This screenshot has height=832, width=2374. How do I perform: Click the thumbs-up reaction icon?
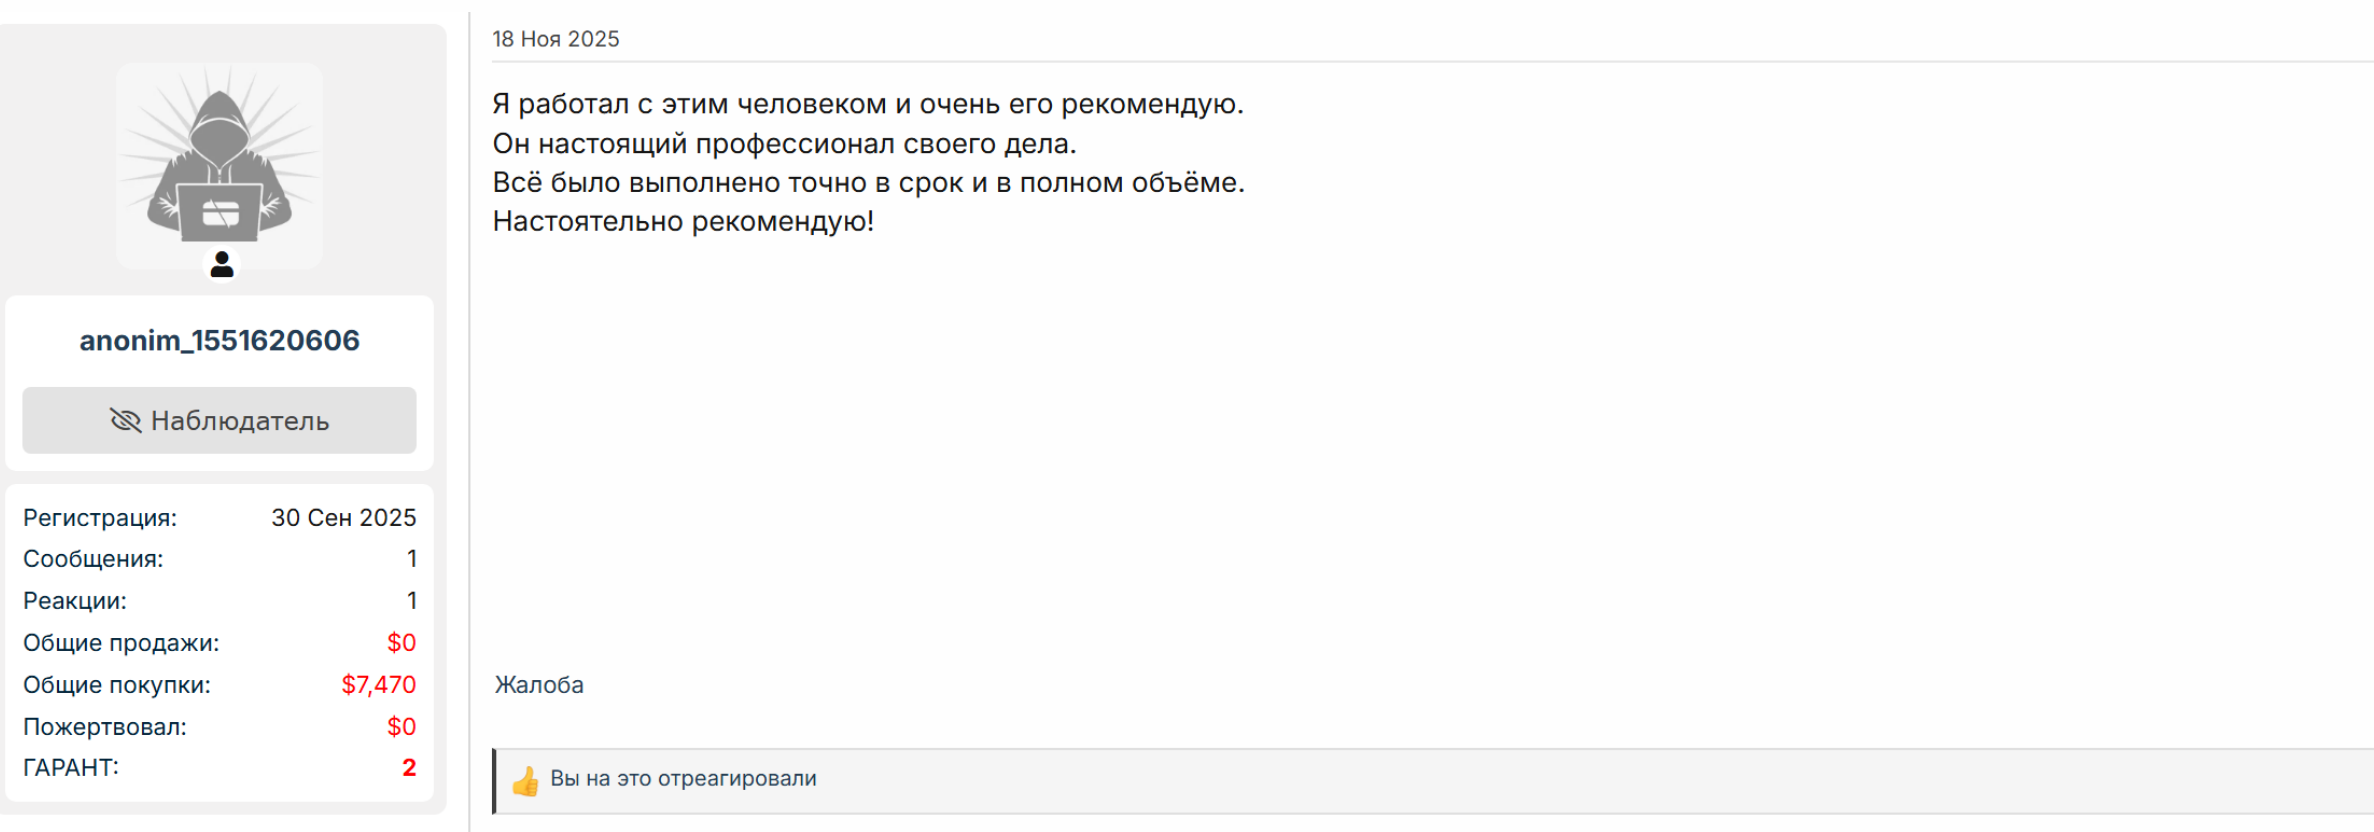pos(525,780)
